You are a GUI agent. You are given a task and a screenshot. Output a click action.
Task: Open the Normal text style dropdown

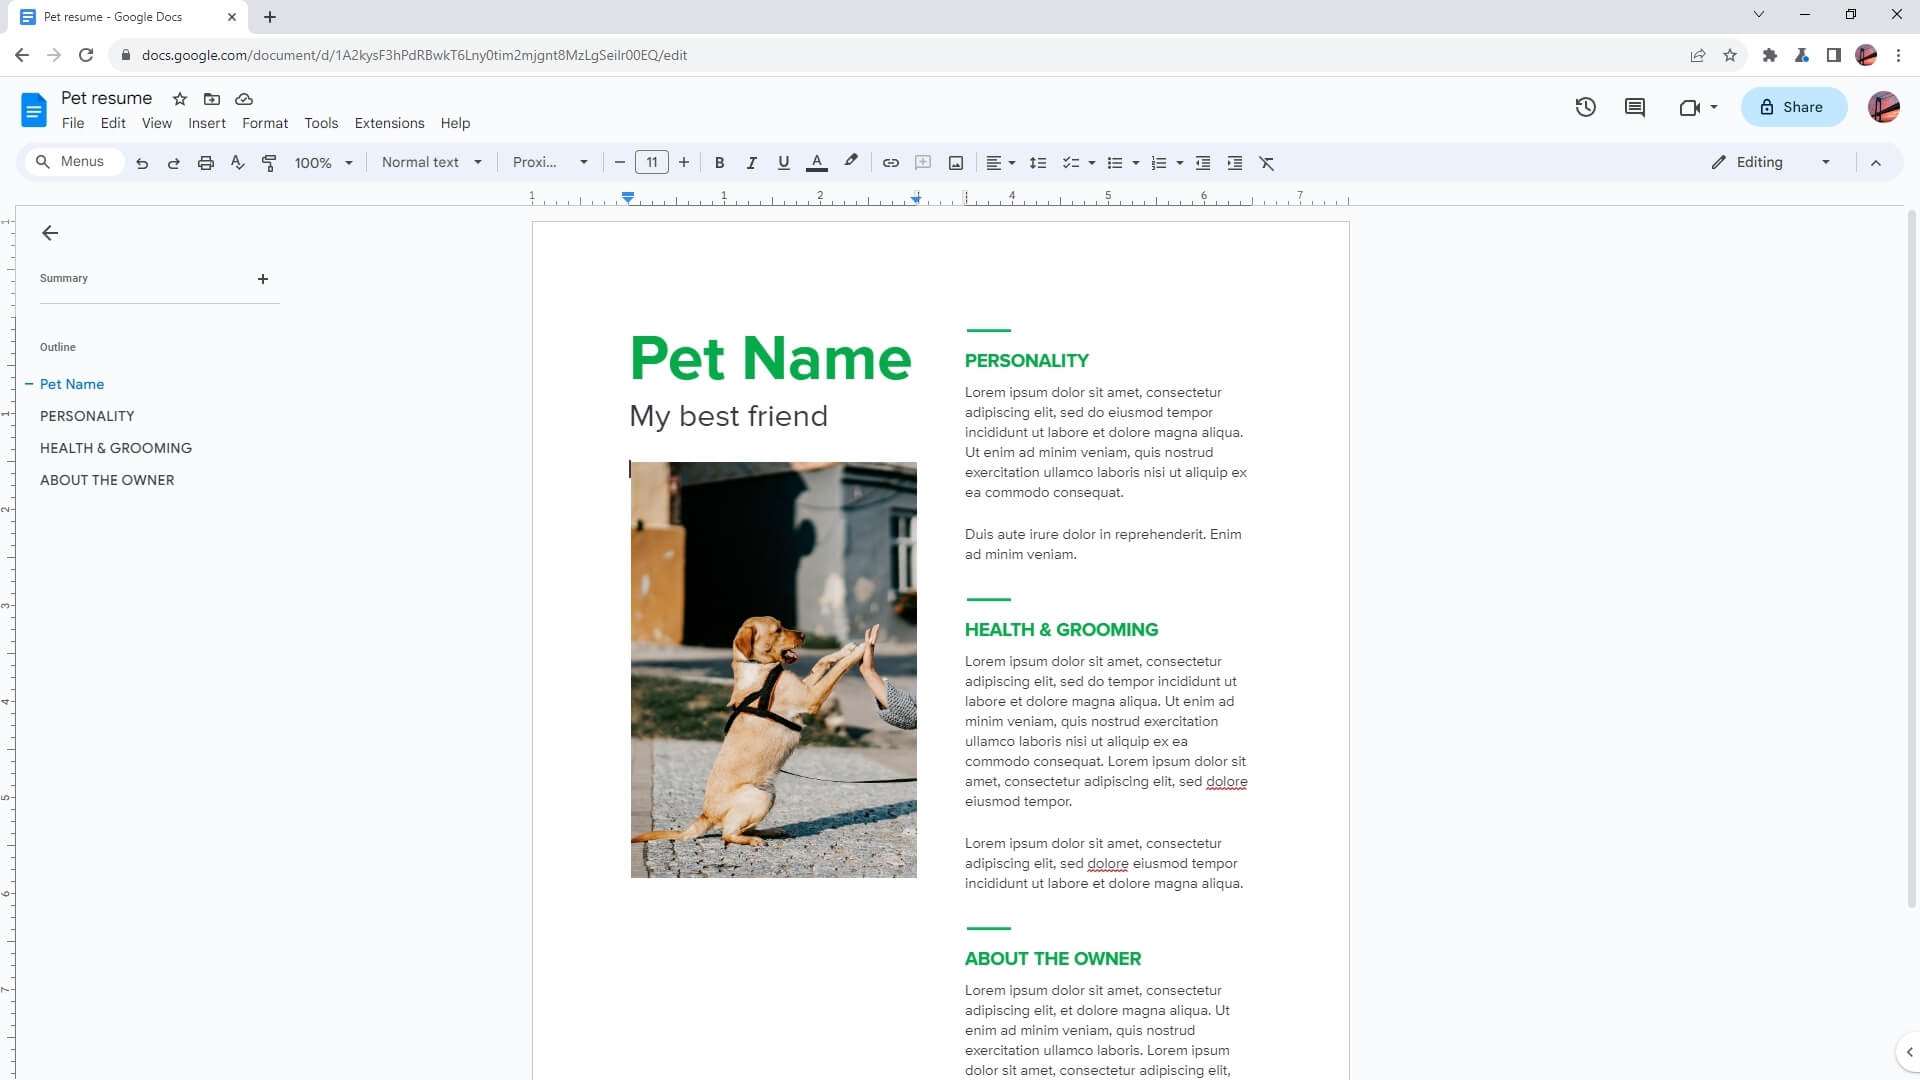(431, 162)
